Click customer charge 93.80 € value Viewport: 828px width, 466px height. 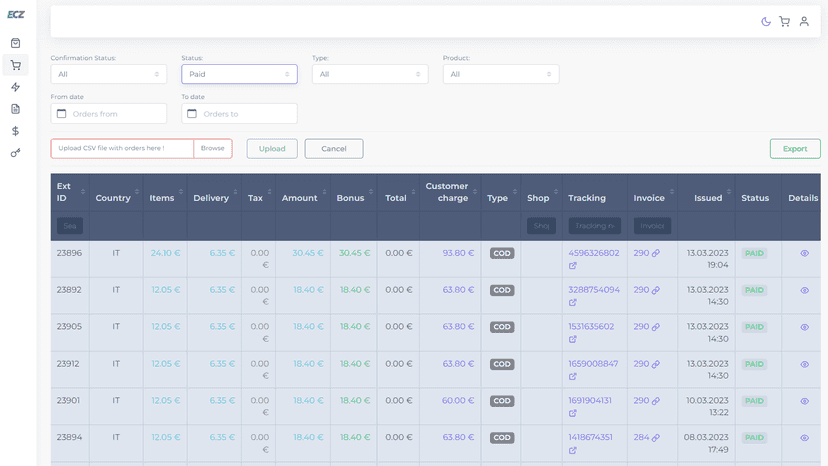[x=458, y=253]
